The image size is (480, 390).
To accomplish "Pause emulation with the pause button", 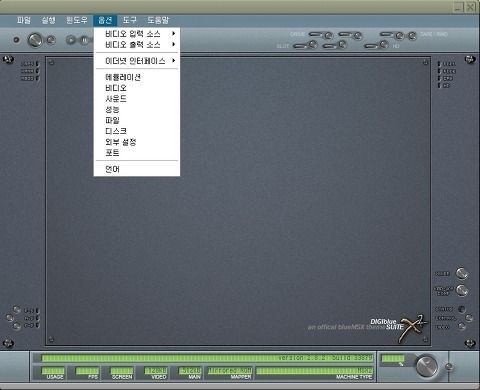I will point(85,40).
